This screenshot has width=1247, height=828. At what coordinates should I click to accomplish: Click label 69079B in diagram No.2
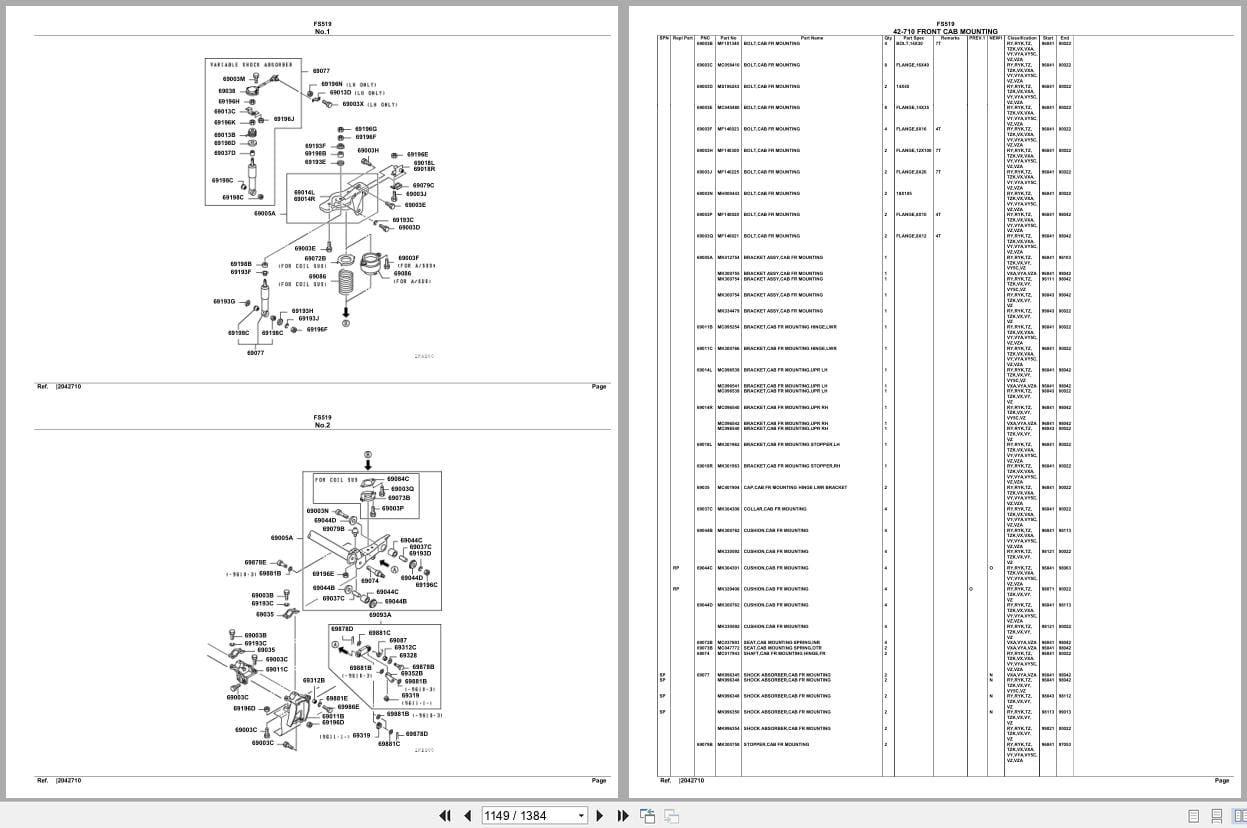[333, 529]
